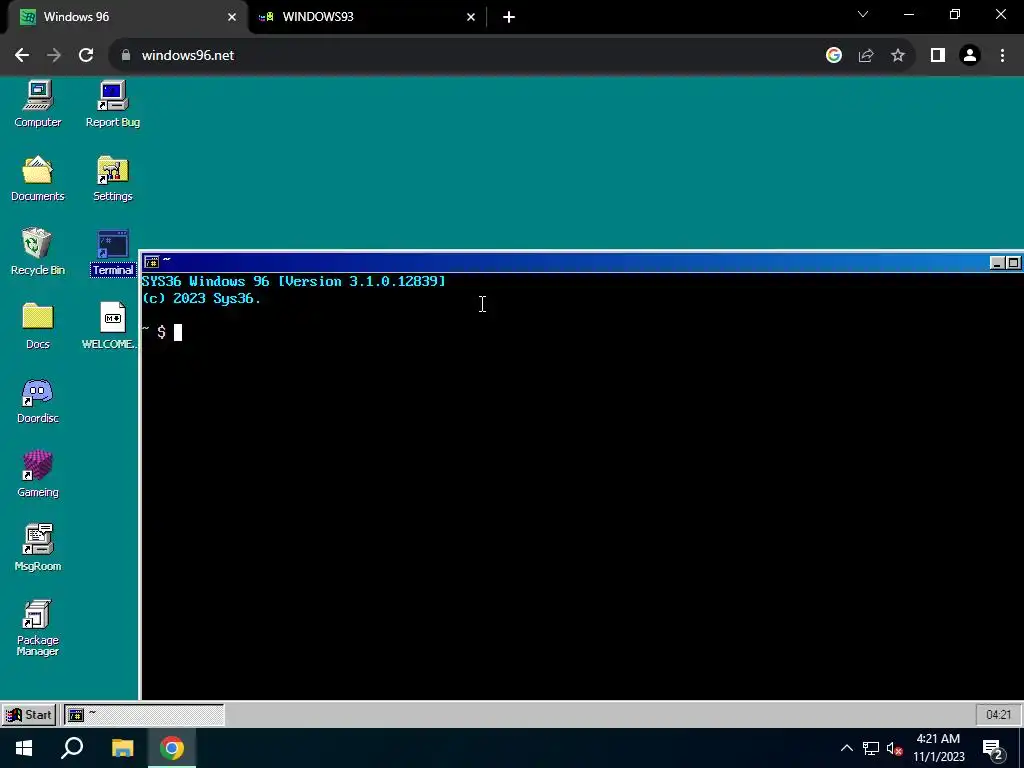Open network status tray icon
This screenshot has width=1024, height=768.
(871, 748)
